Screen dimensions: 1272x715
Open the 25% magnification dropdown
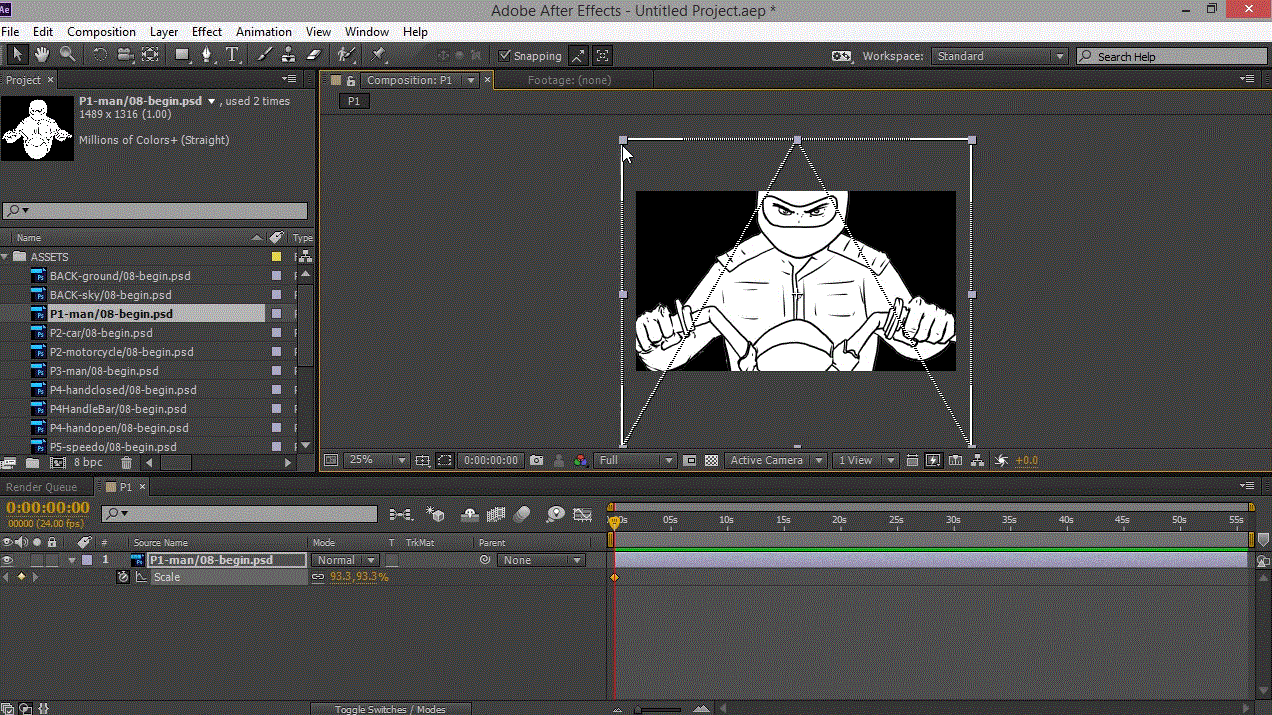point(377,460)
